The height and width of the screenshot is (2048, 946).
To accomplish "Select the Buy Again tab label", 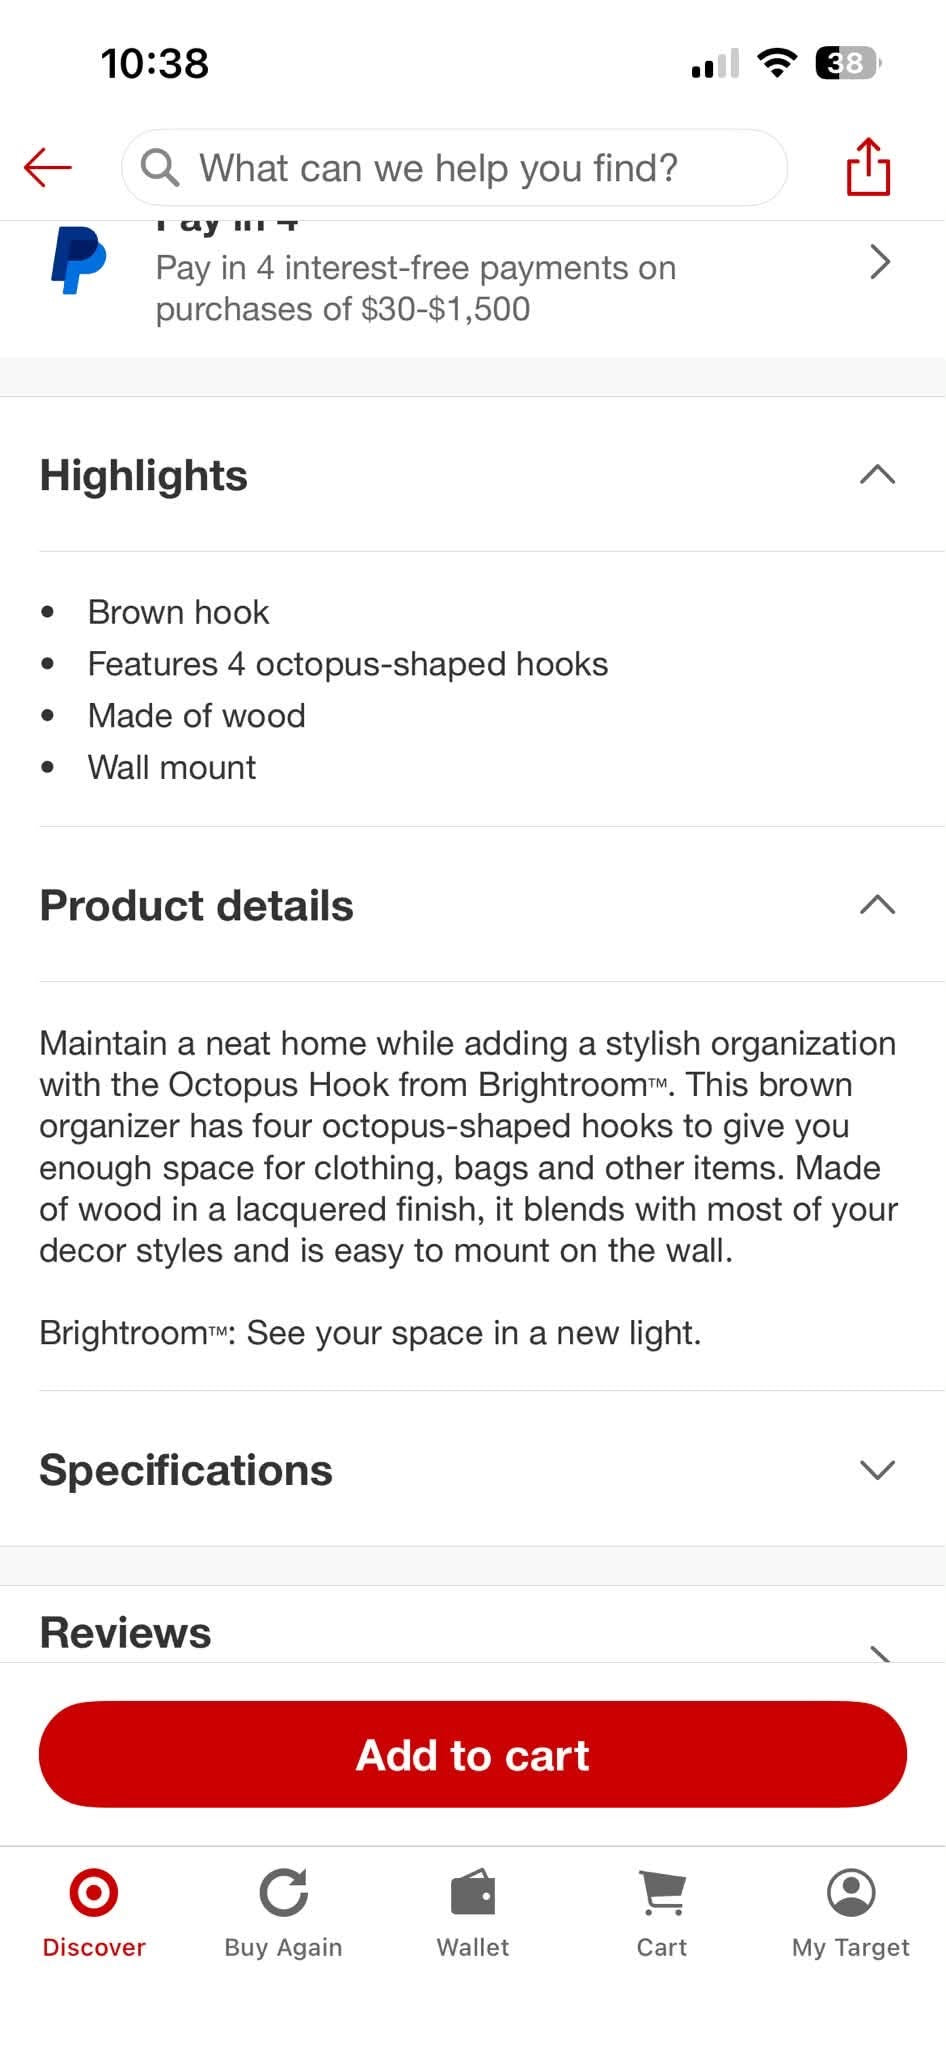I will [283, 1947].
